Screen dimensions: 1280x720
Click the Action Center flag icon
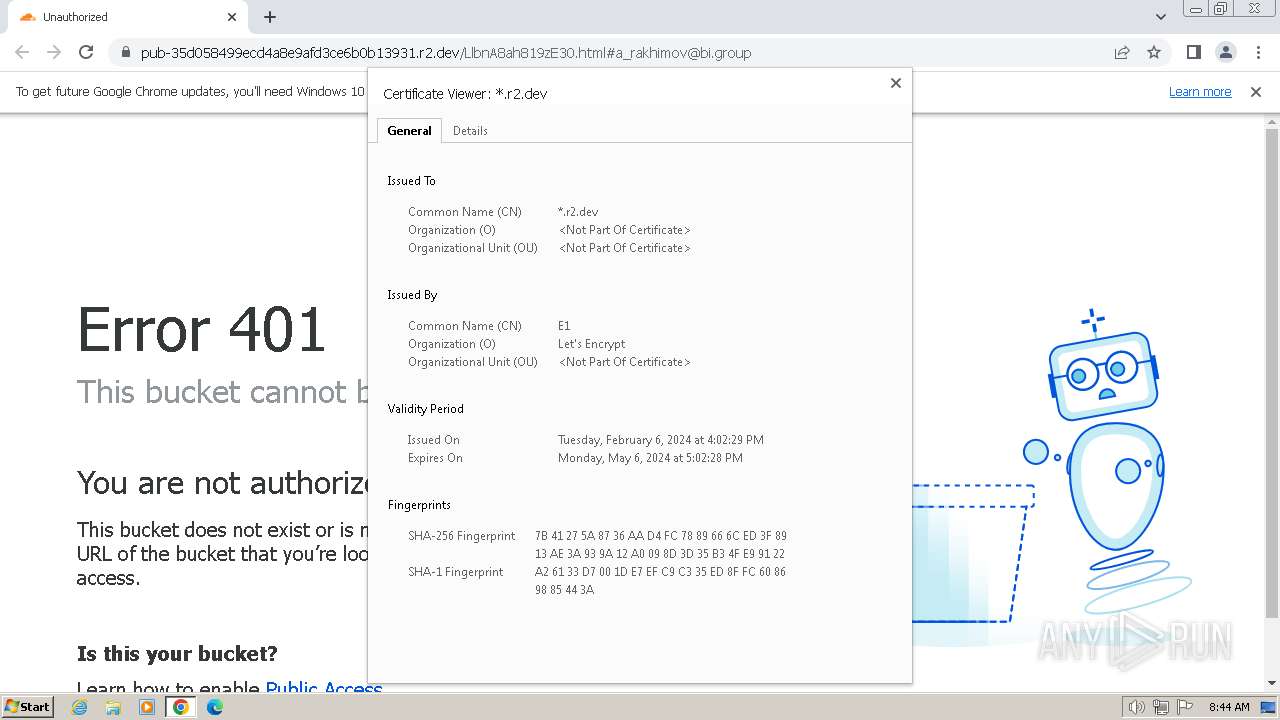[x=1183, y=707]
